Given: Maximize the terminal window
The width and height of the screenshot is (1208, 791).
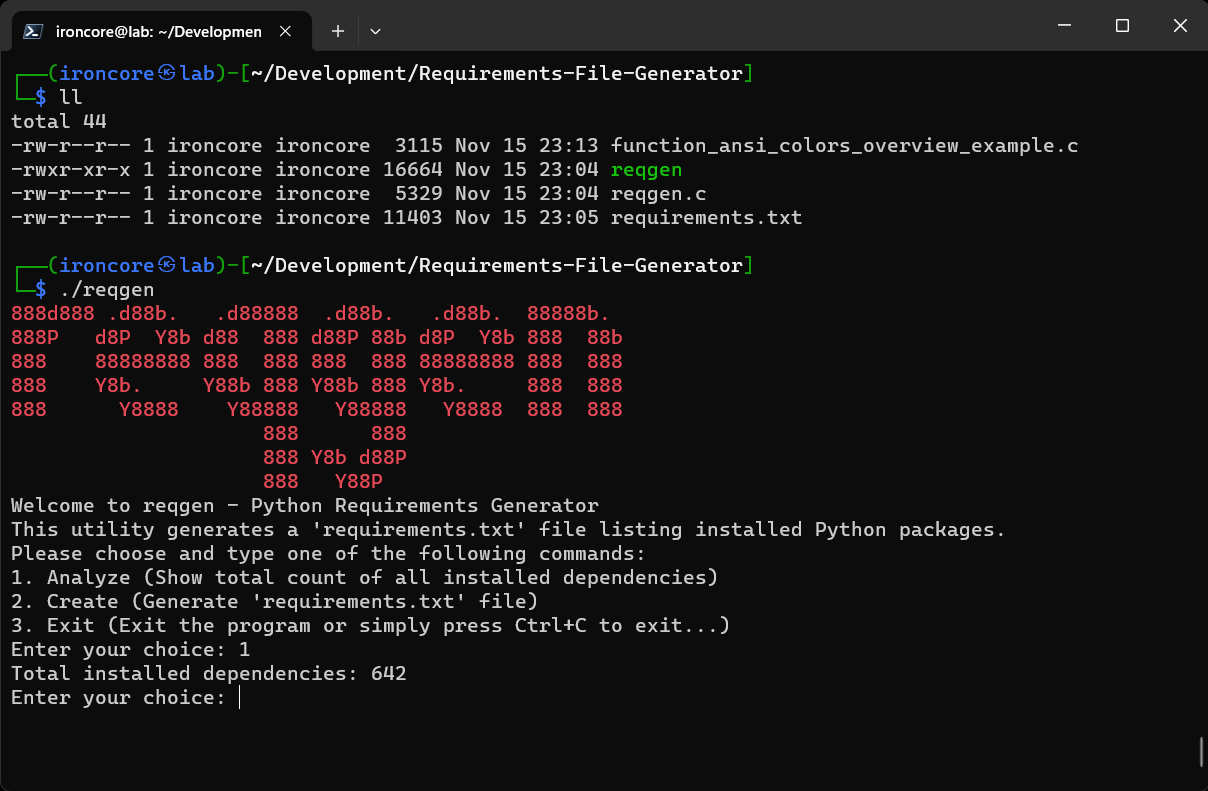Looking at the screenshot, I should 1122,25.
